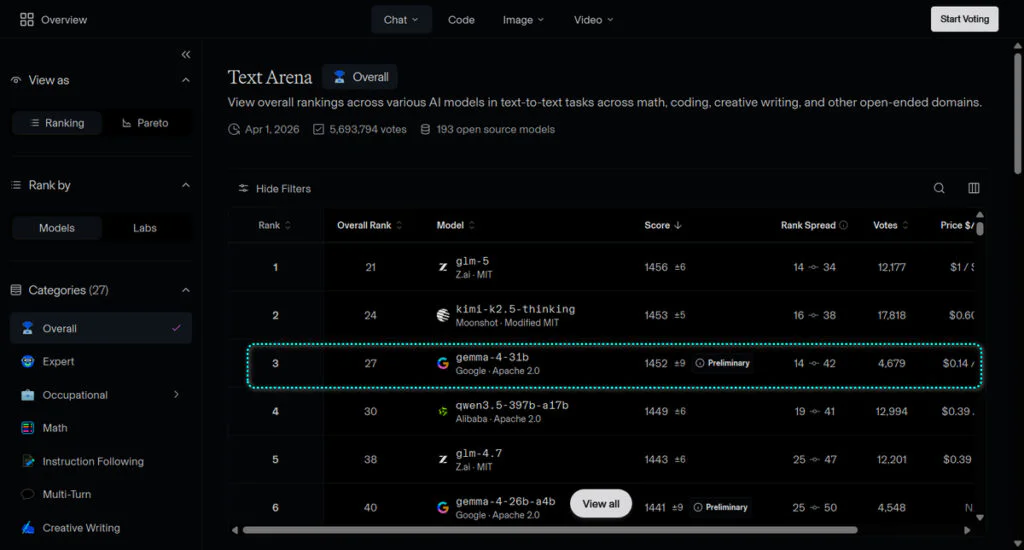The image size is (1024, 550).
Task: Open the Chat dropdown menu
Action: [402, 19]
